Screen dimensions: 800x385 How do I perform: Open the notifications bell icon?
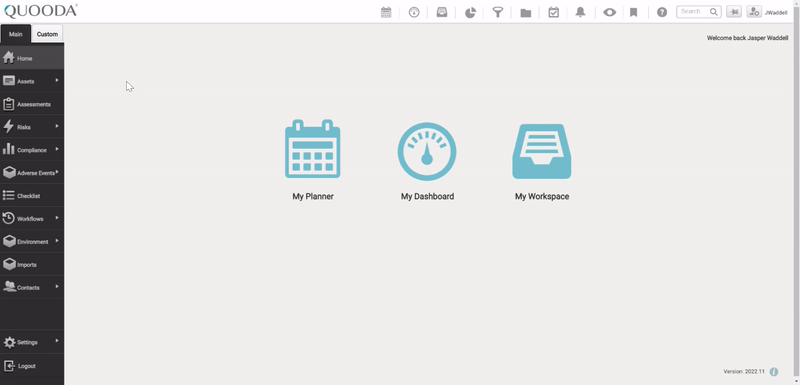(581, 12)
